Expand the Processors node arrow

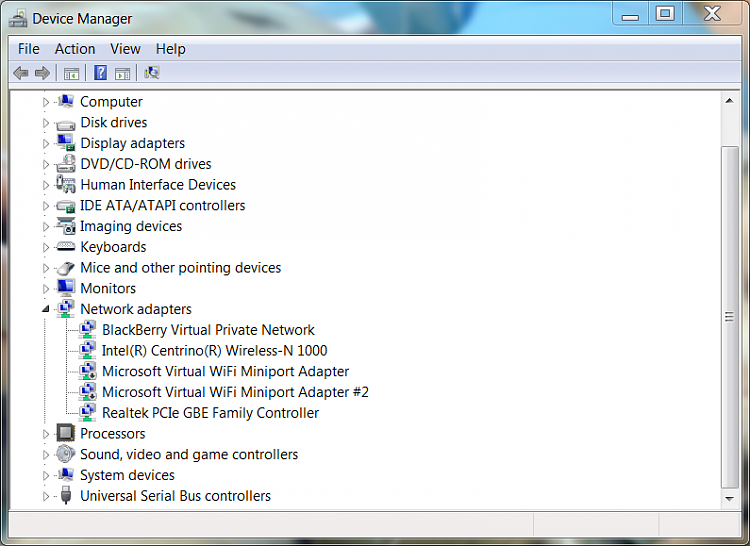[46, 434]
